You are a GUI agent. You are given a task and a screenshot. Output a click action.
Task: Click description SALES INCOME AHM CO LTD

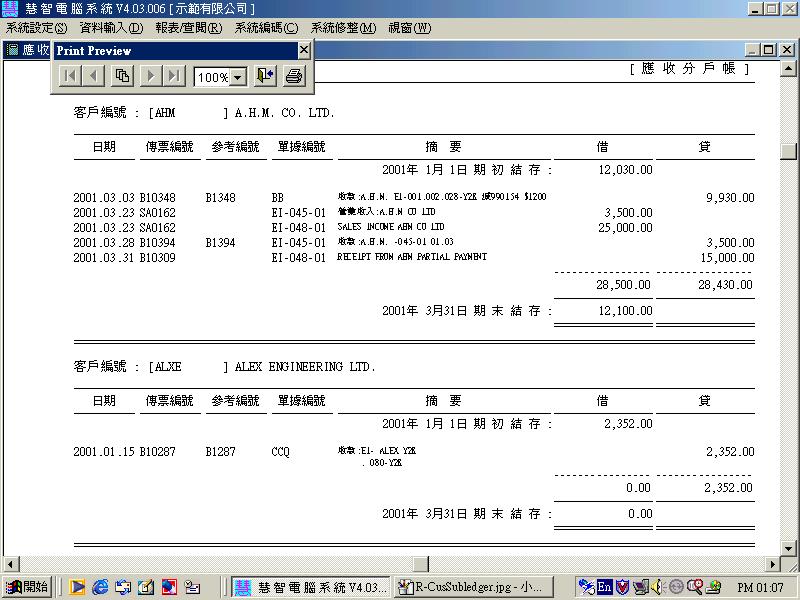coord(391,227)
